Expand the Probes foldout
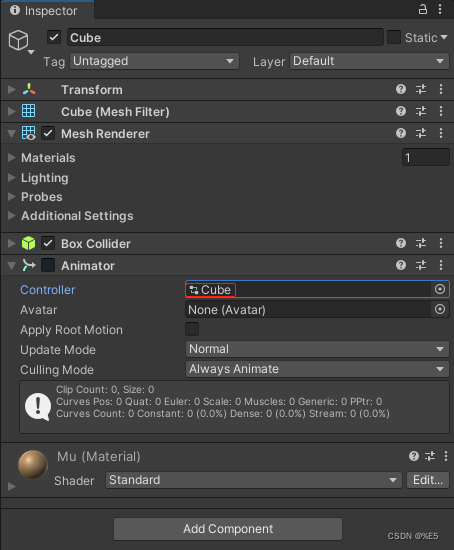This screenshot has height=550, width=454. click(12, 196)
